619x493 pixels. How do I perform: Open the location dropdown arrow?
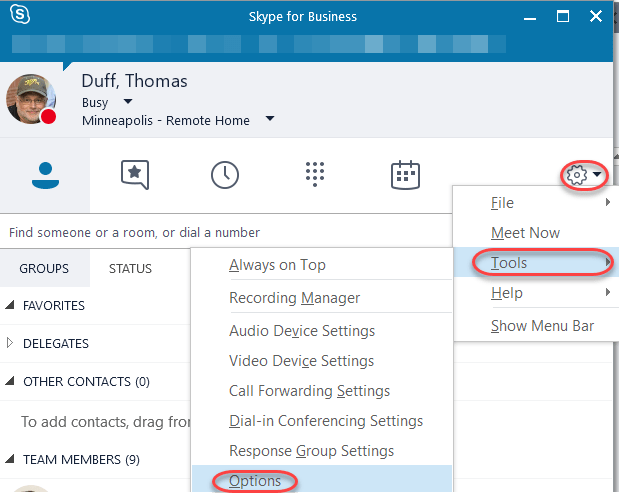pos(270,118)
